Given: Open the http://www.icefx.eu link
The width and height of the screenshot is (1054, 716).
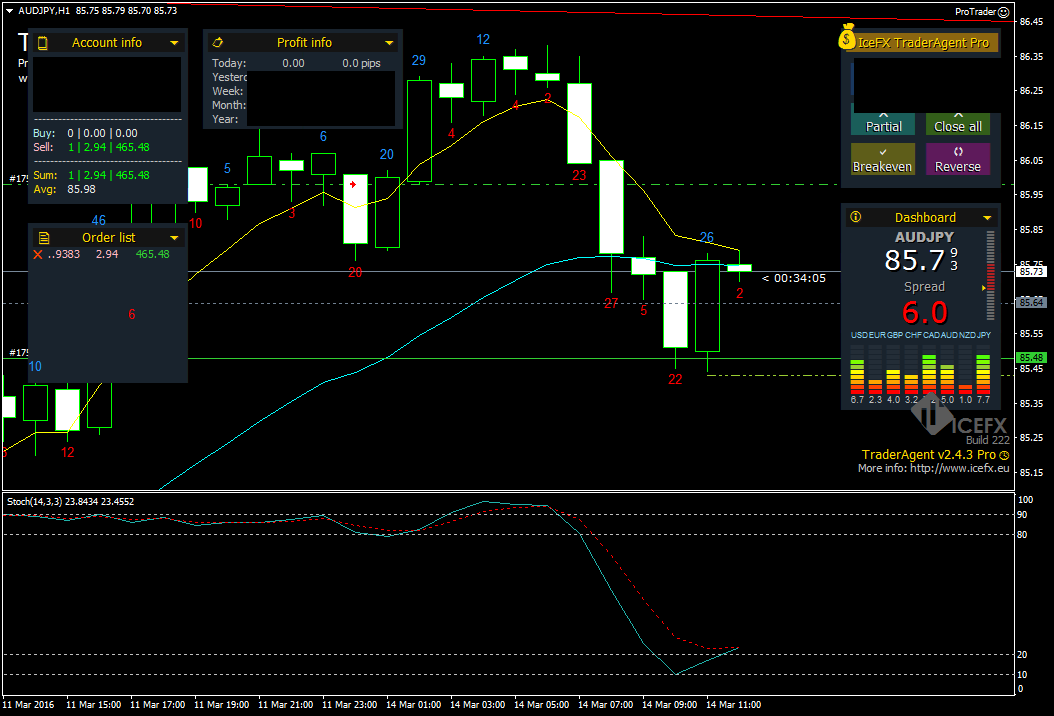Looking at the screenshot, I should click(x=959, y=468).
